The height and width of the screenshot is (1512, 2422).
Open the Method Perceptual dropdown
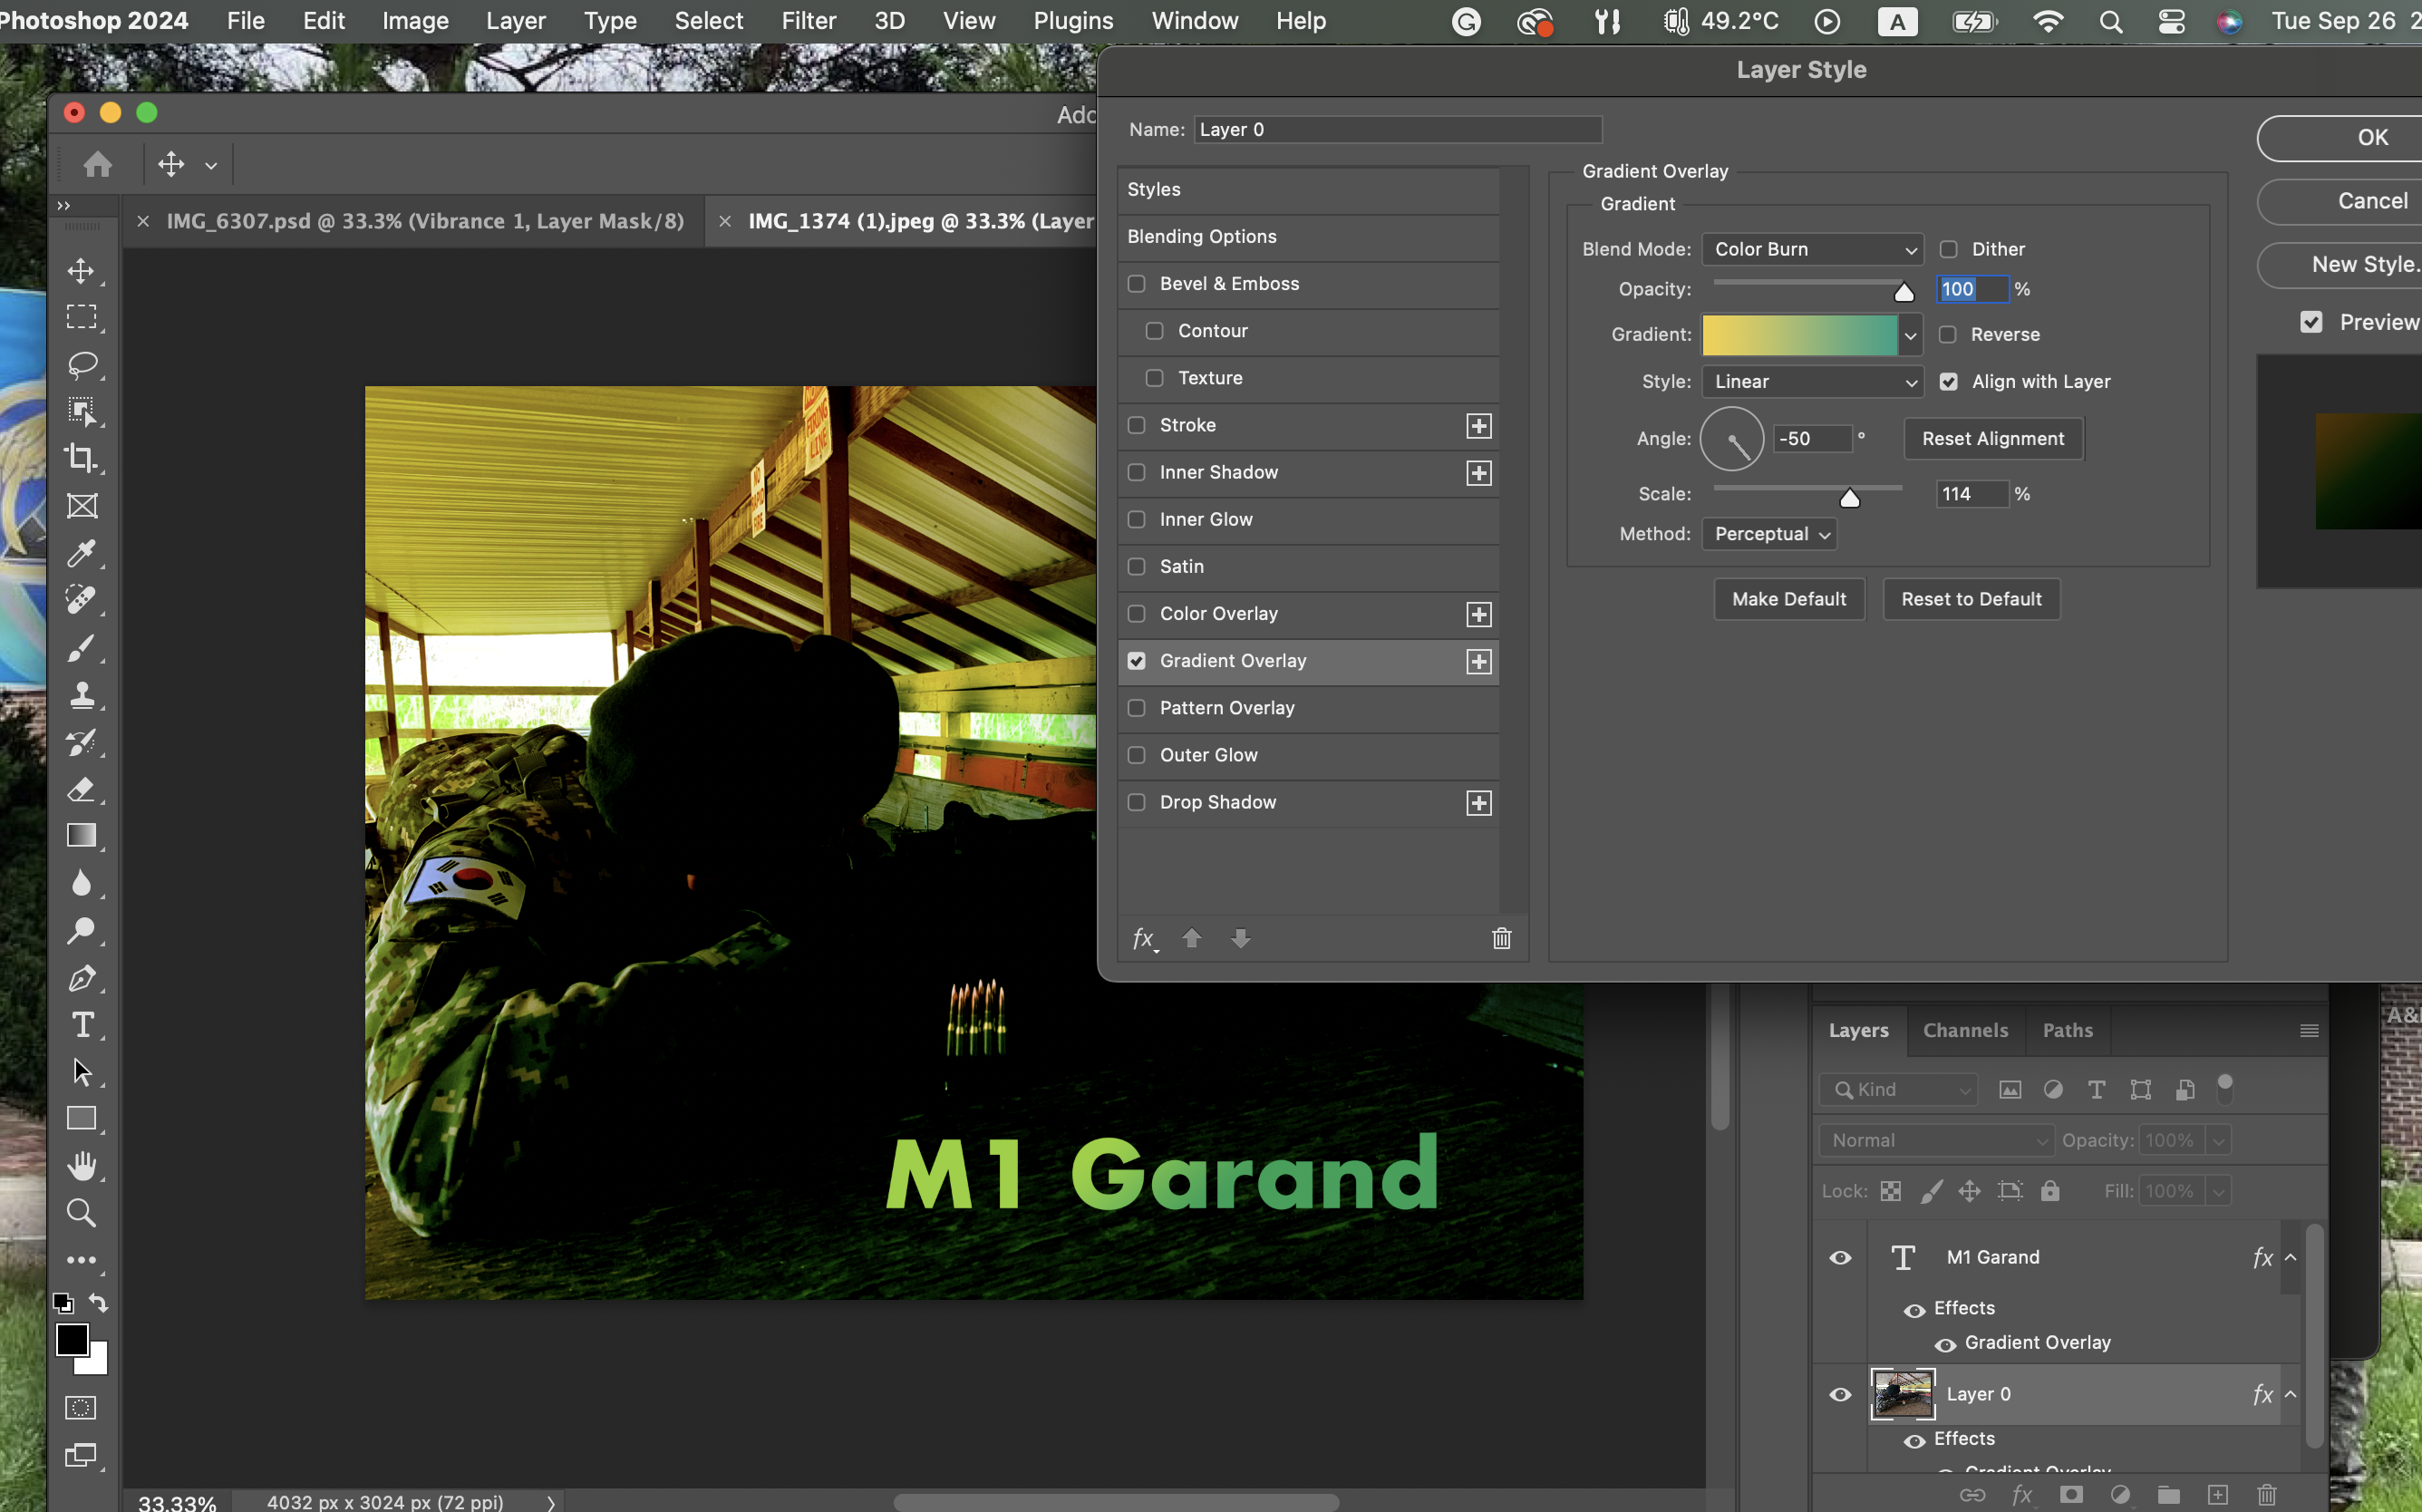point(1769,534)
